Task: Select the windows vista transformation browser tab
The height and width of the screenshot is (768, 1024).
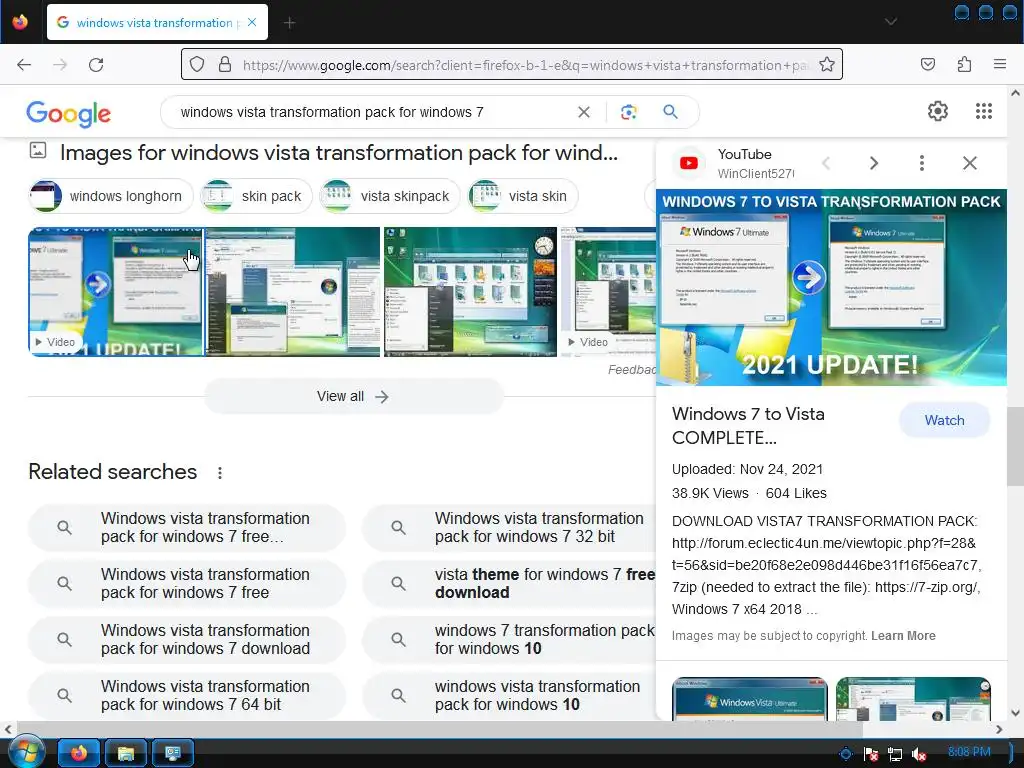Action: (x=157, y=22)
